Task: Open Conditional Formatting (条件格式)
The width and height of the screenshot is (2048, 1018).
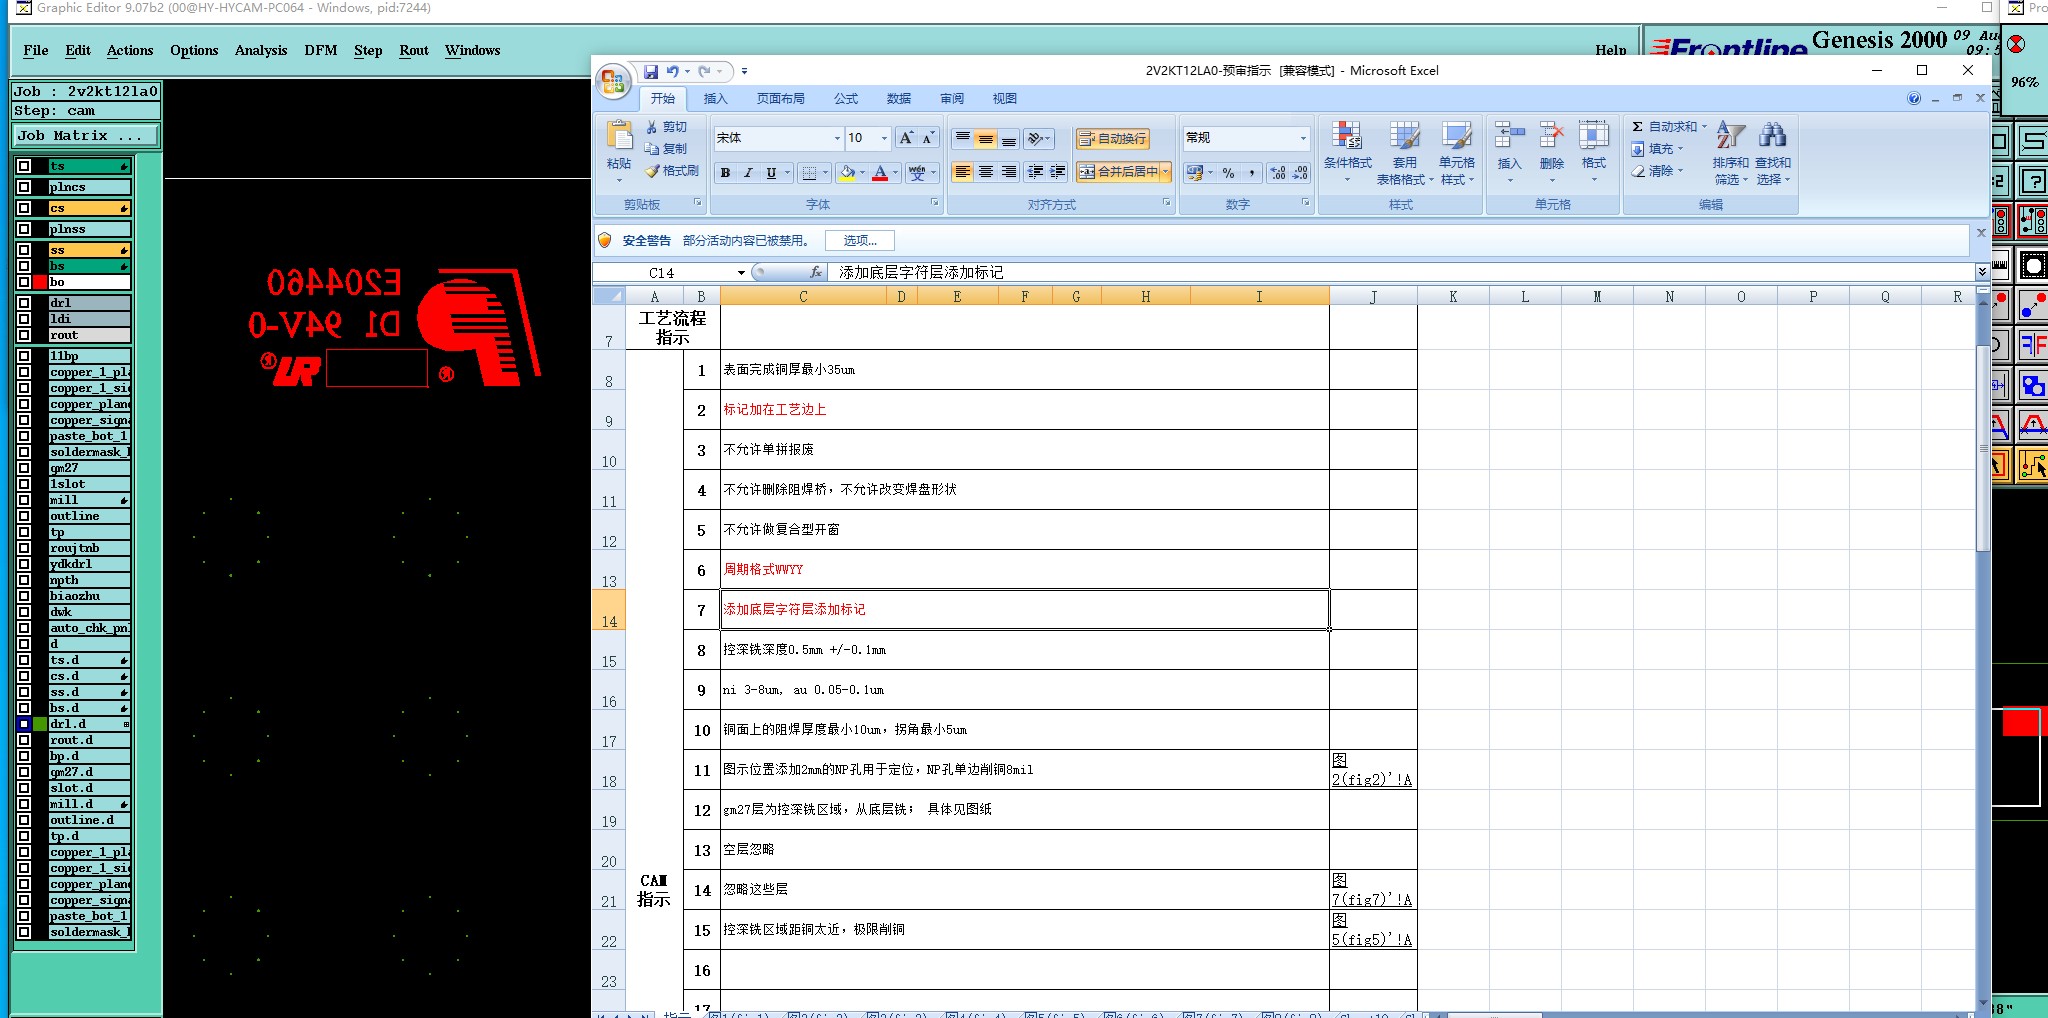Action: [1347, 152]
